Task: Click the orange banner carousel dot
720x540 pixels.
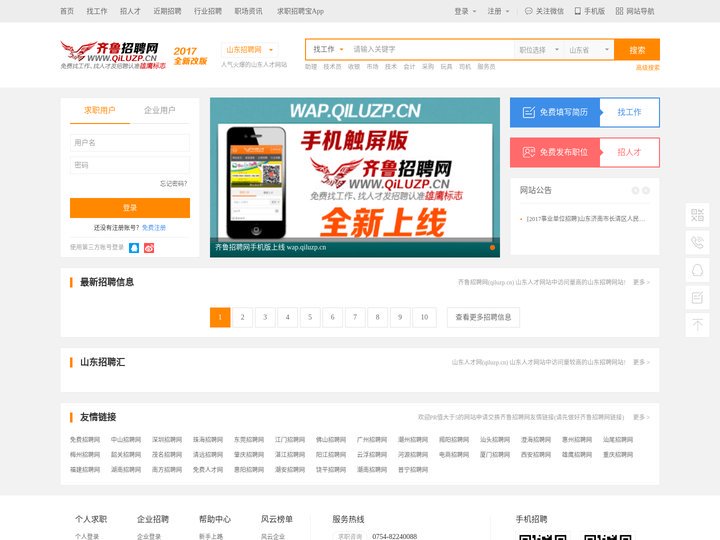Action: pyautogui.click(x=492, y=248)
